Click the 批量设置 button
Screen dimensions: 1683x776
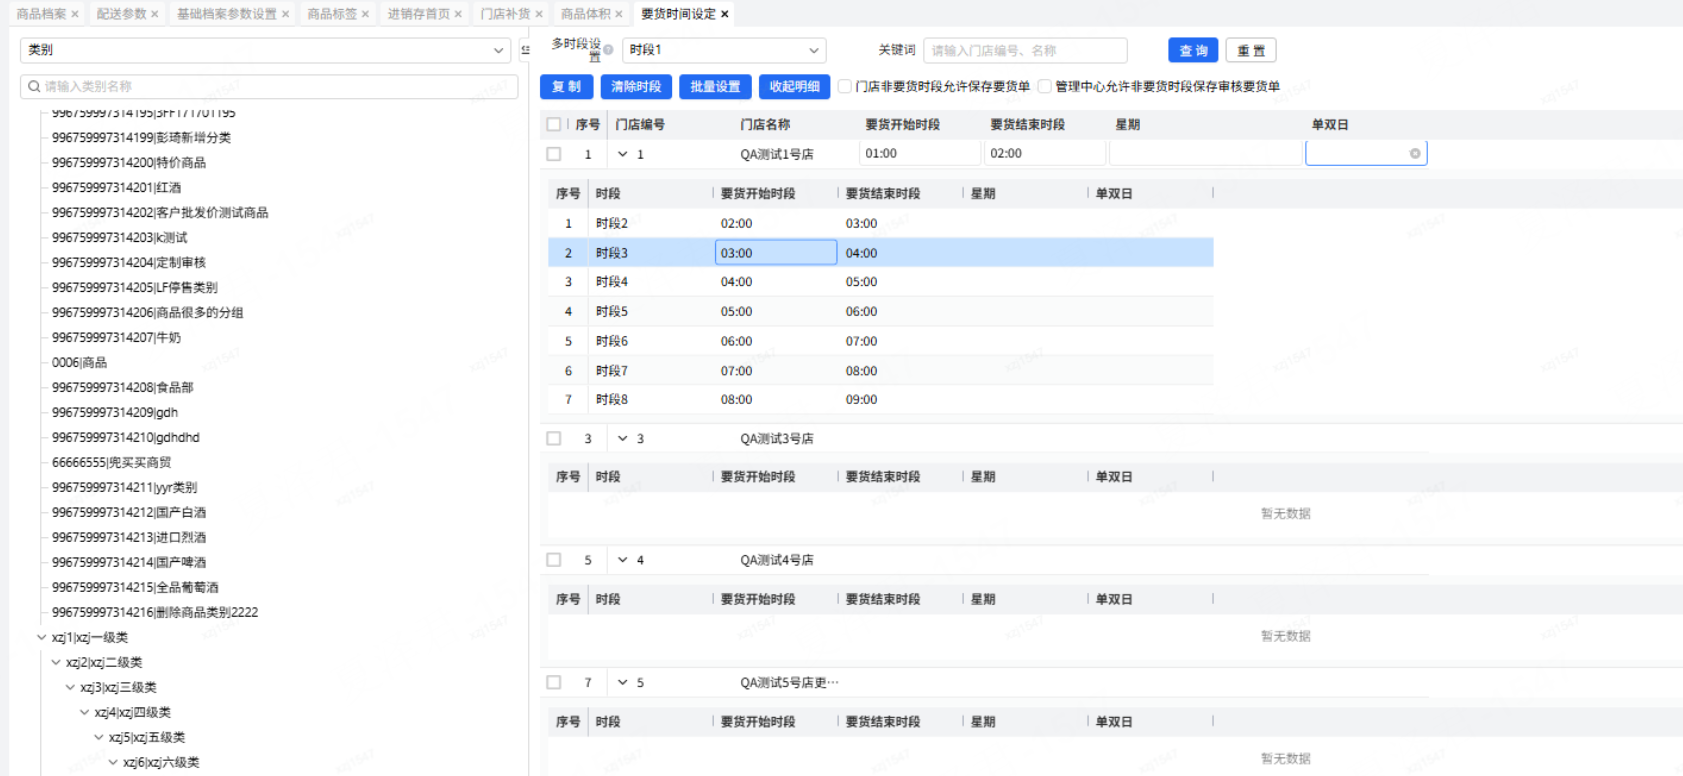715,87
